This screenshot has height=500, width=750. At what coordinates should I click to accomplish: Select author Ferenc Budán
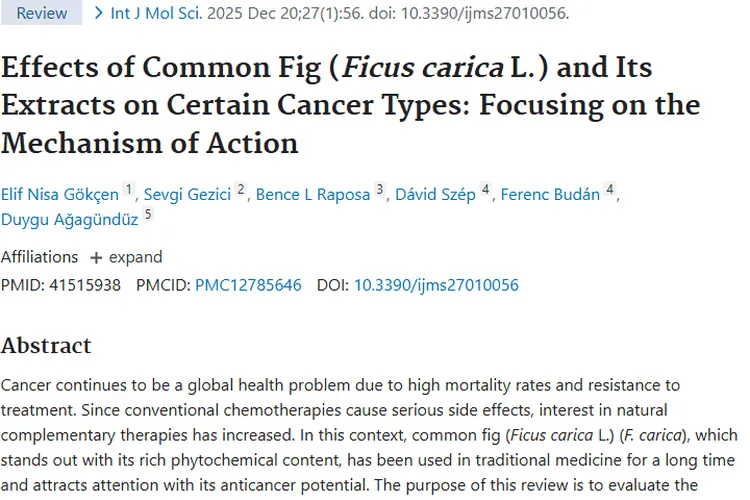tap(548, 195)
